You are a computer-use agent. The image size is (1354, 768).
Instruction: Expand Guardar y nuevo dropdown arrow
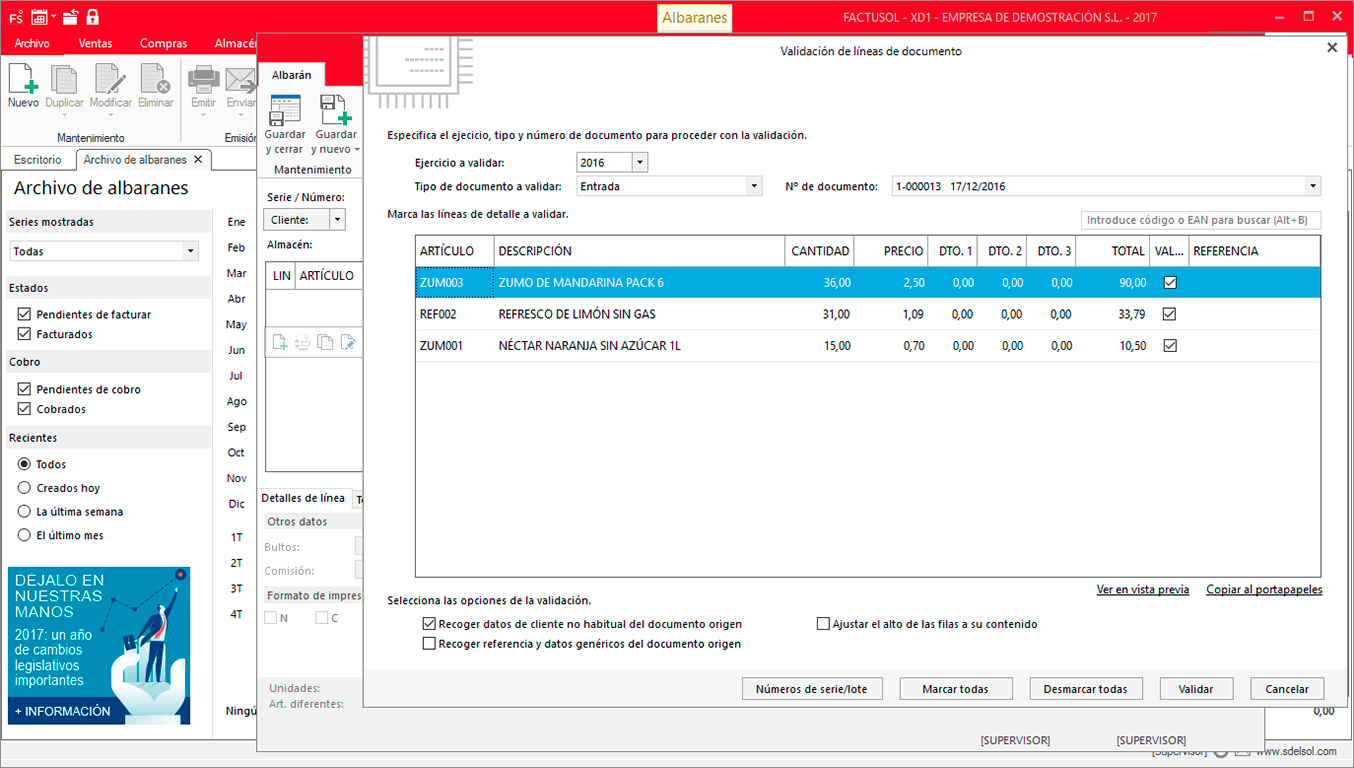[357, 150]
